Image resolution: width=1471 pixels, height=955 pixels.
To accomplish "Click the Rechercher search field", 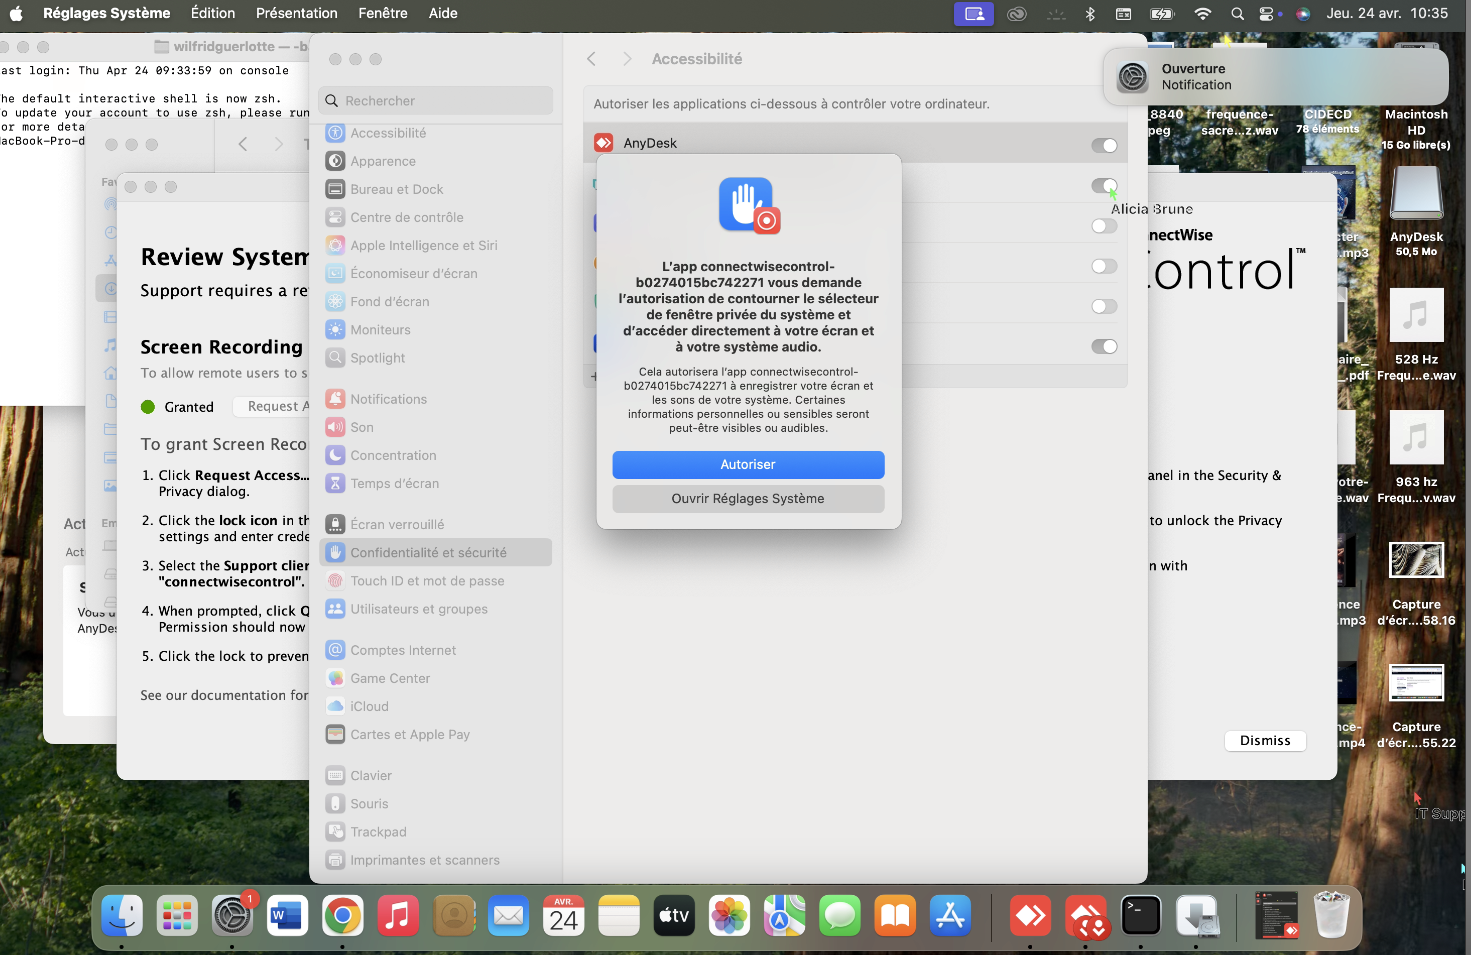I will point(436,101).
